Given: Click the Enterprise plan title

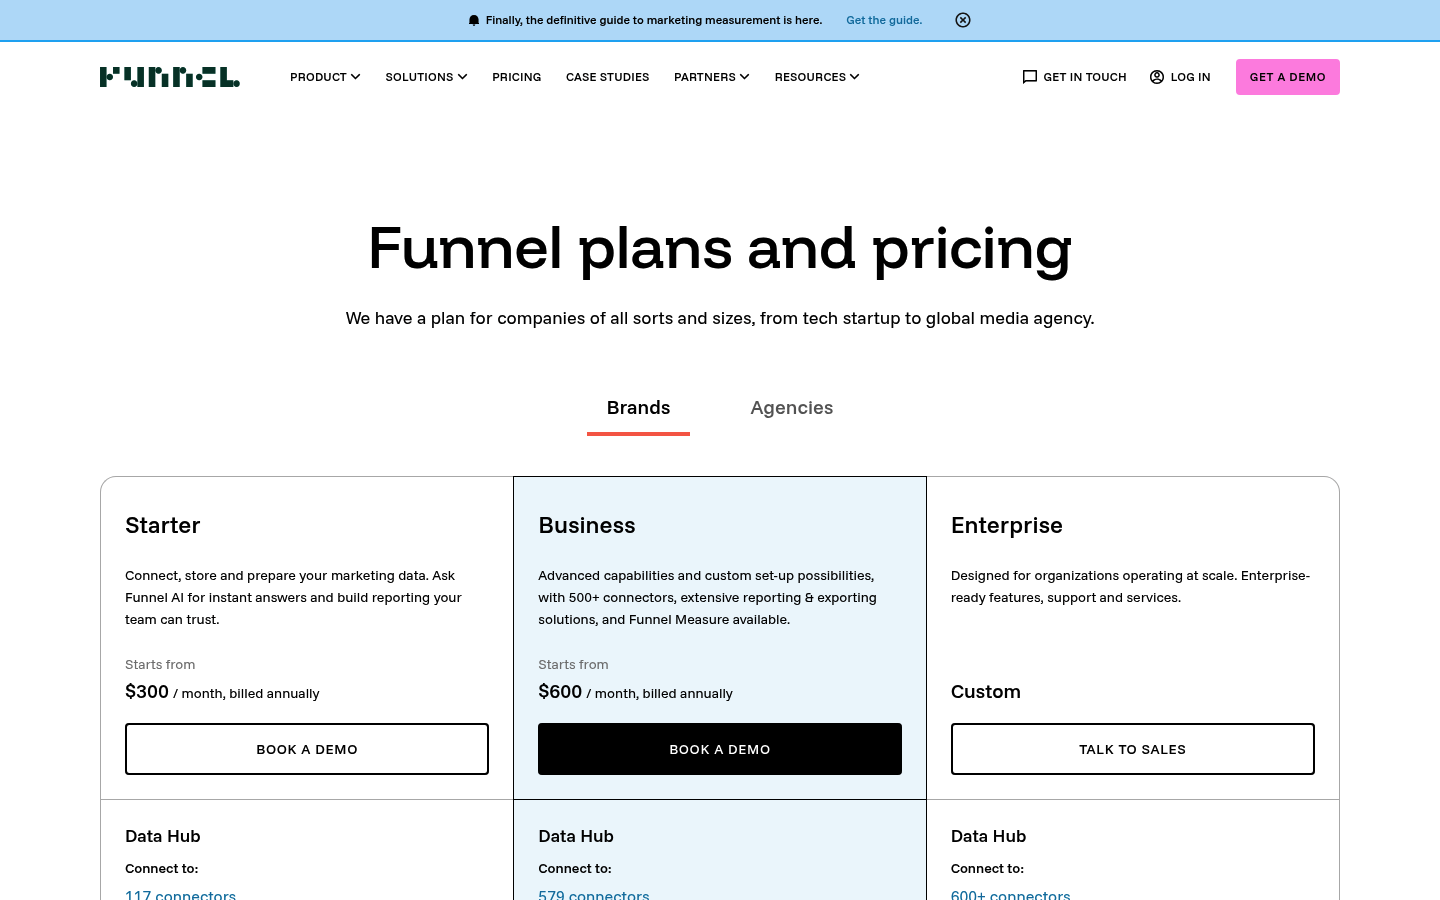Looking at the screenshot, I should pos(1007,525).
